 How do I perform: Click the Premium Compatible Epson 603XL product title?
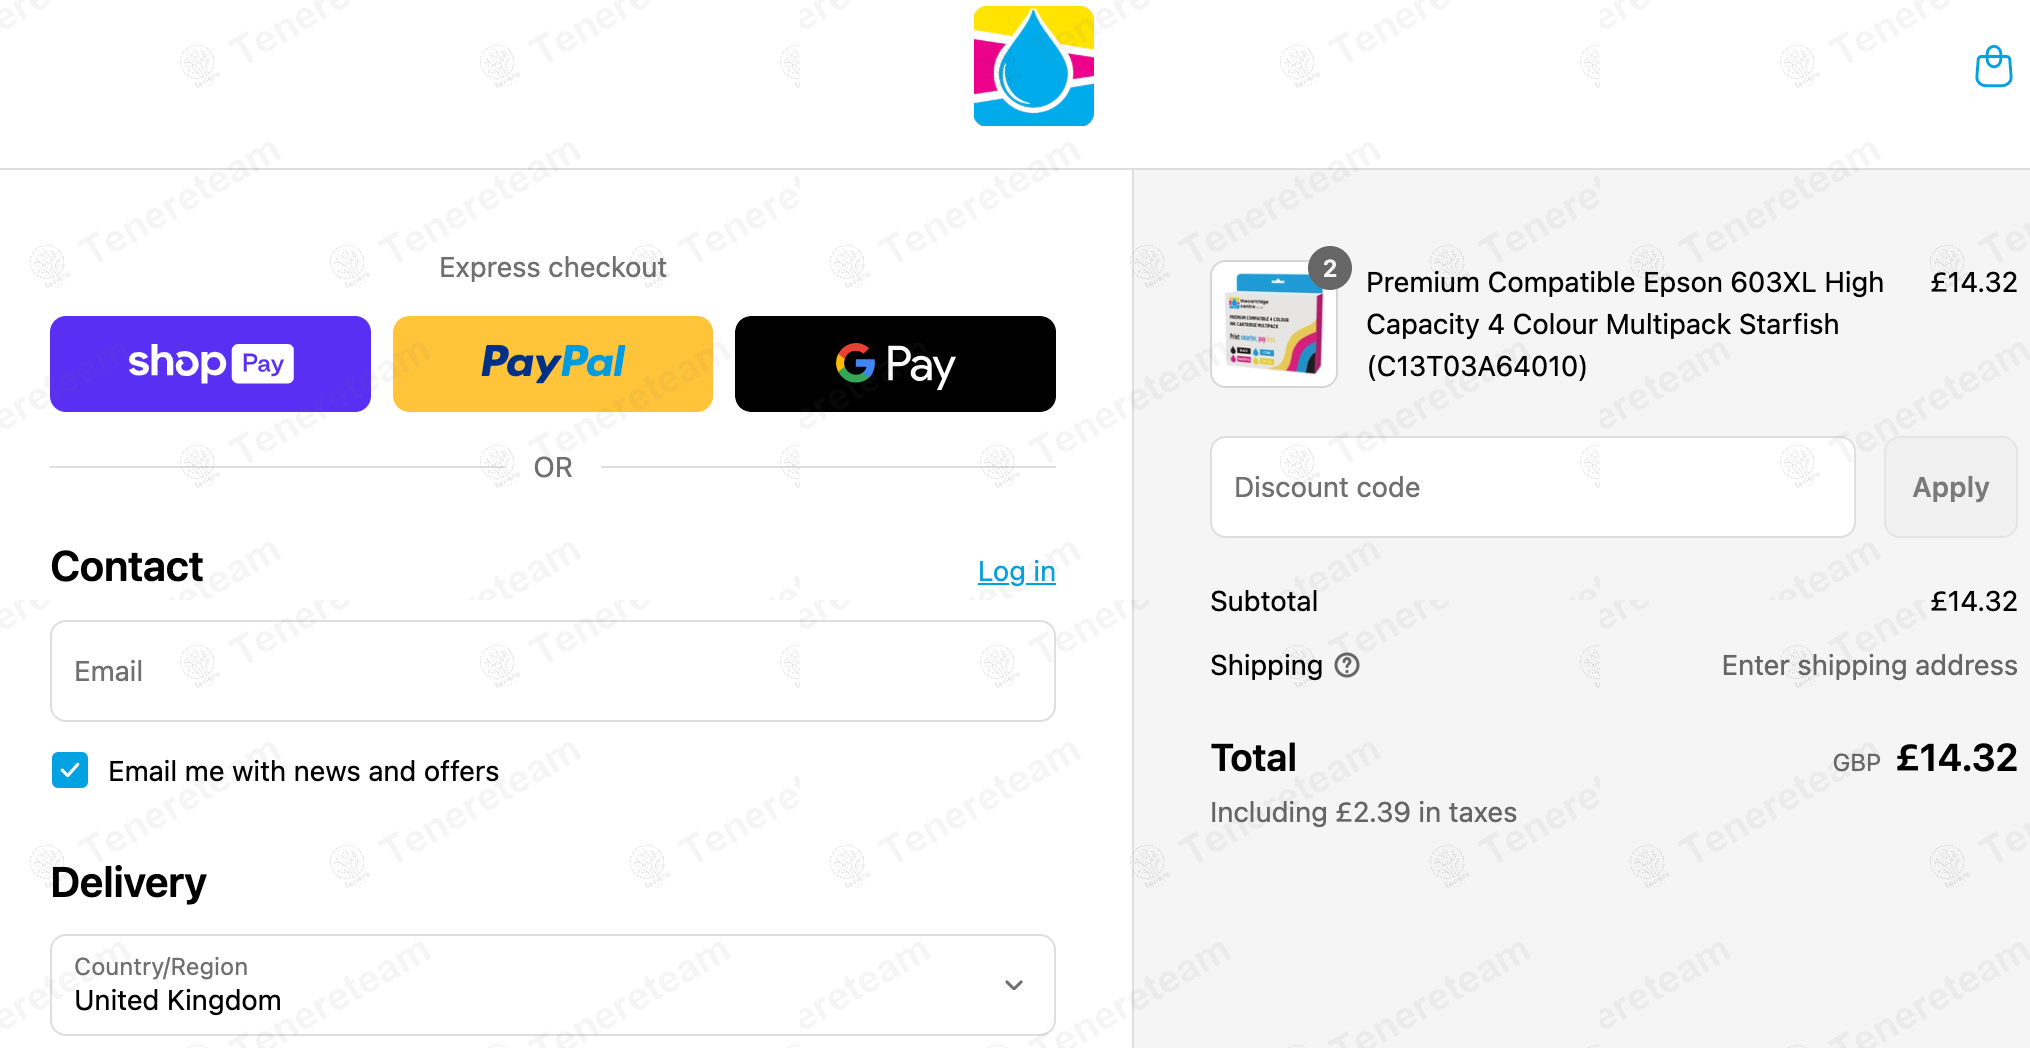[1624, 324]
